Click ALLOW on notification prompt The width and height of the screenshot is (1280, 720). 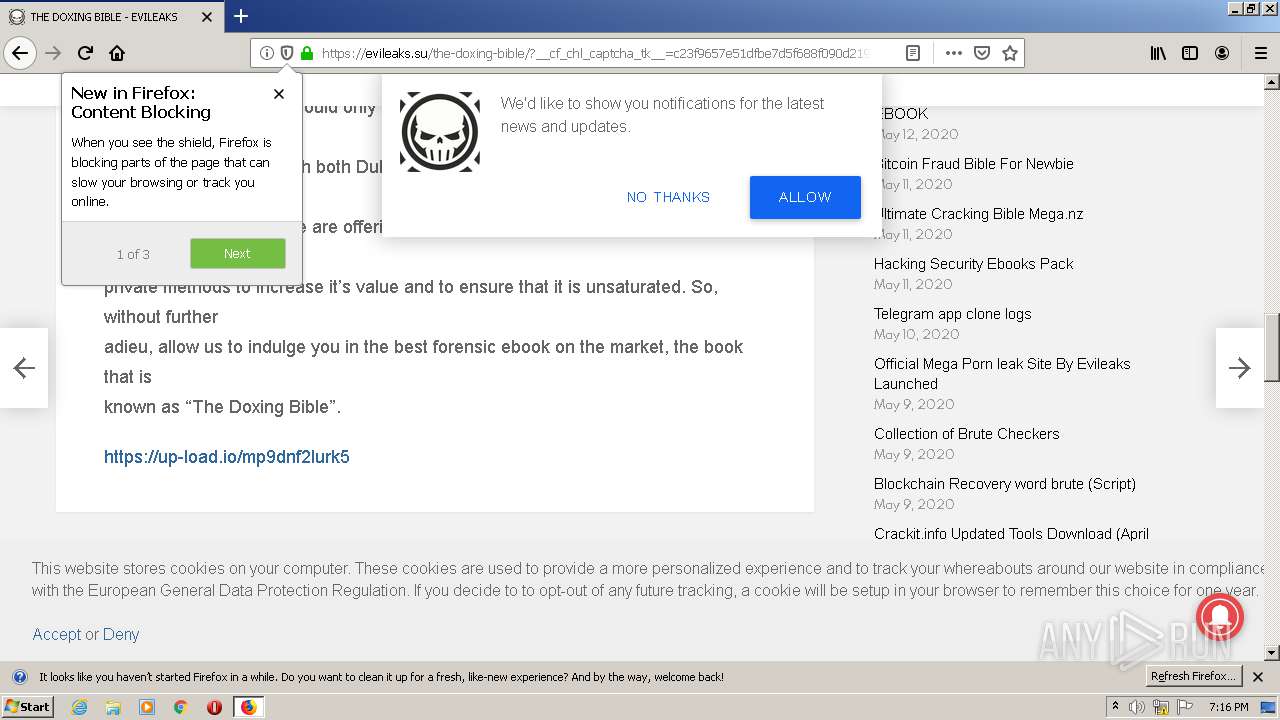click(x=805, y=197)
